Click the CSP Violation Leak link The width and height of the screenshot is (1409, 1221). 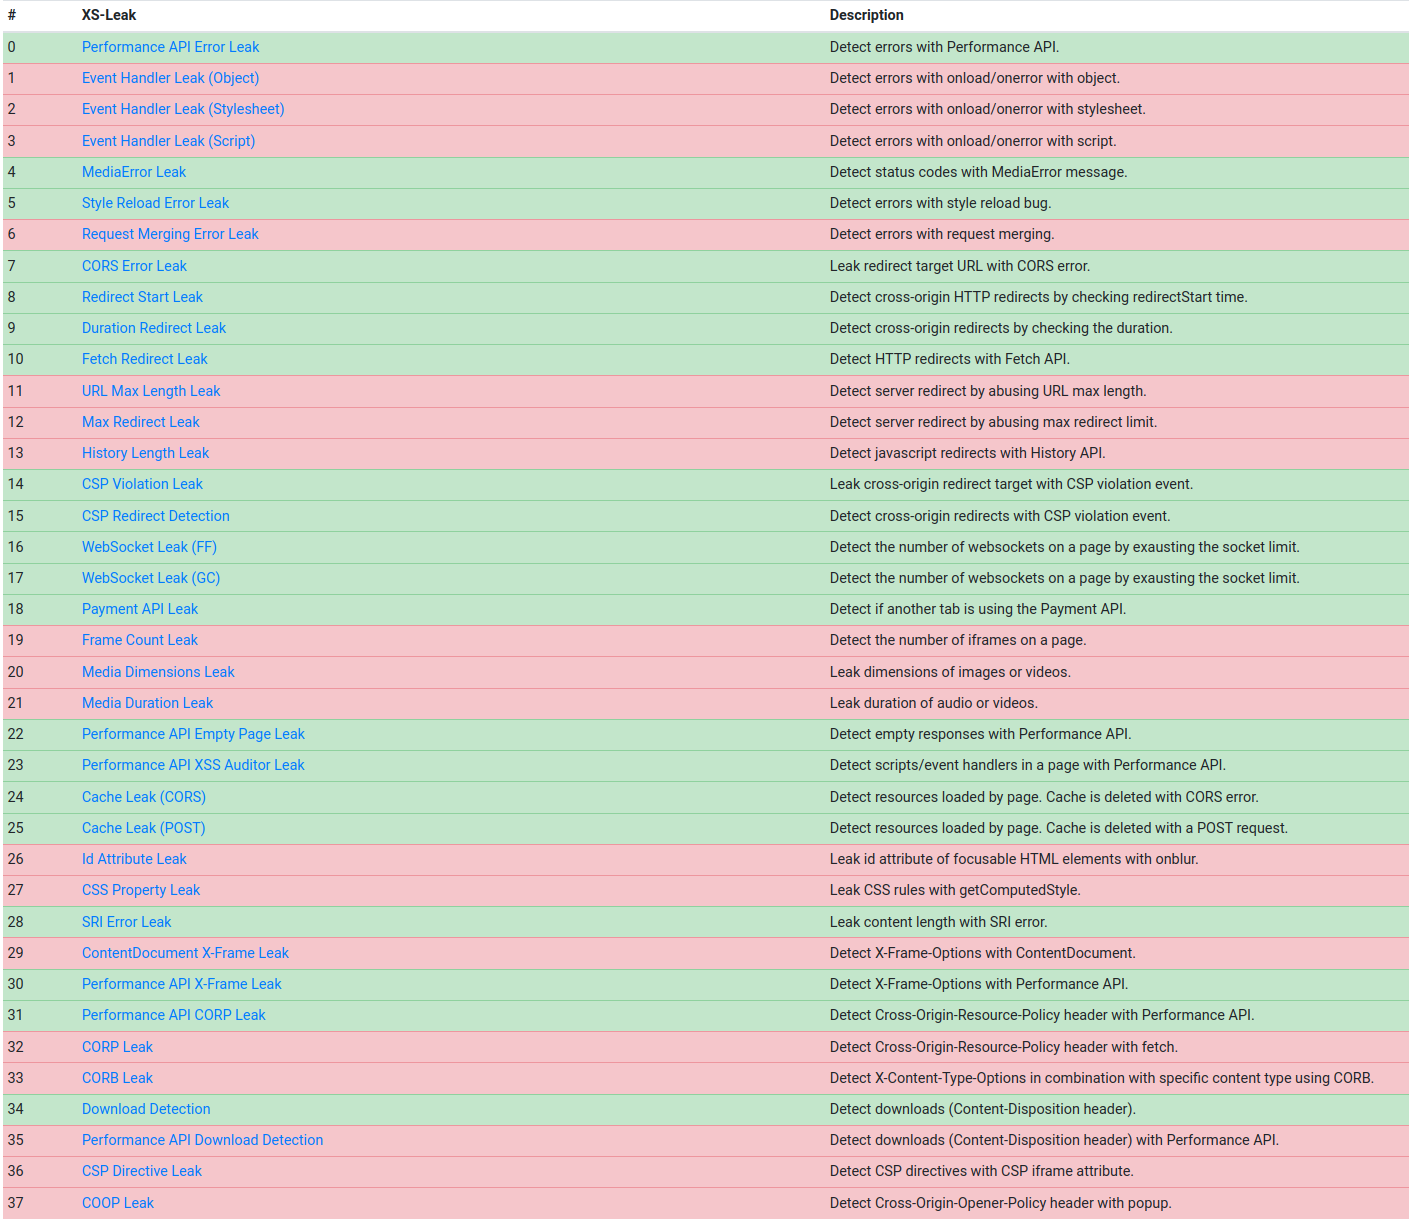[x=142, y=484]
